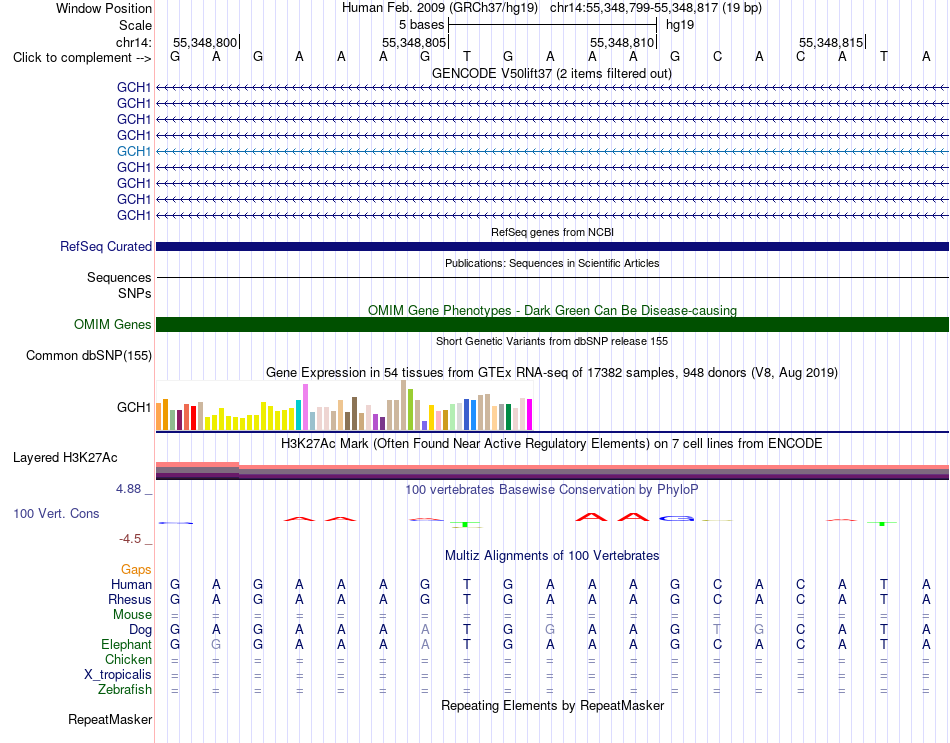Click the cyan bar in GTEx chart
950x743 pixels.
tap(298, 415)
